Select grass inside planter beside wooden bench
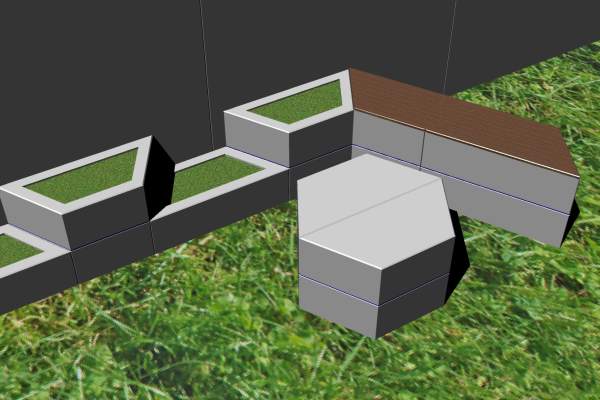Screen dimensions: 600x400 point(298,102)
